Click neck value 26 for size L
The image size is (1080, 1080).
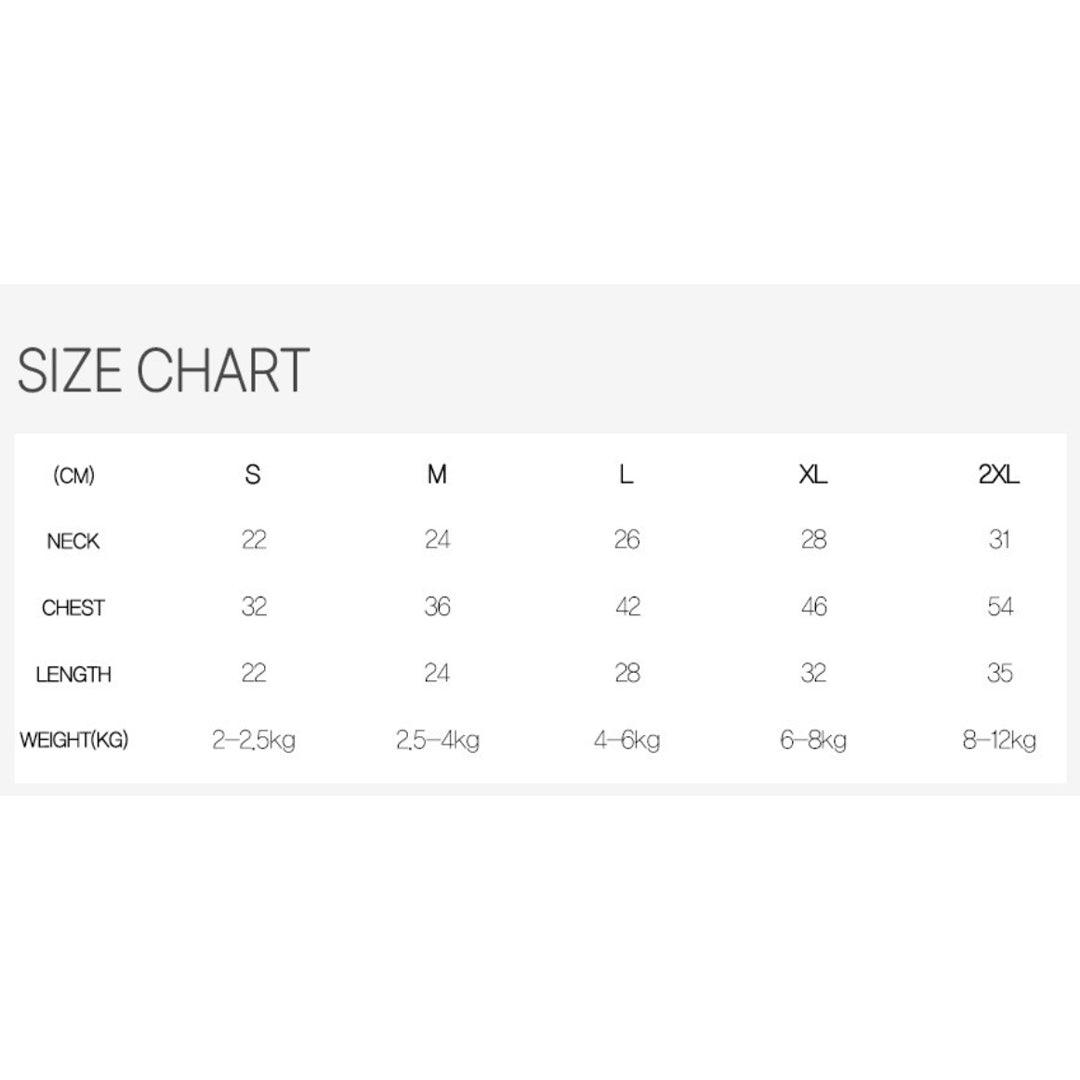pyautogui.click(x=627, y=540)
